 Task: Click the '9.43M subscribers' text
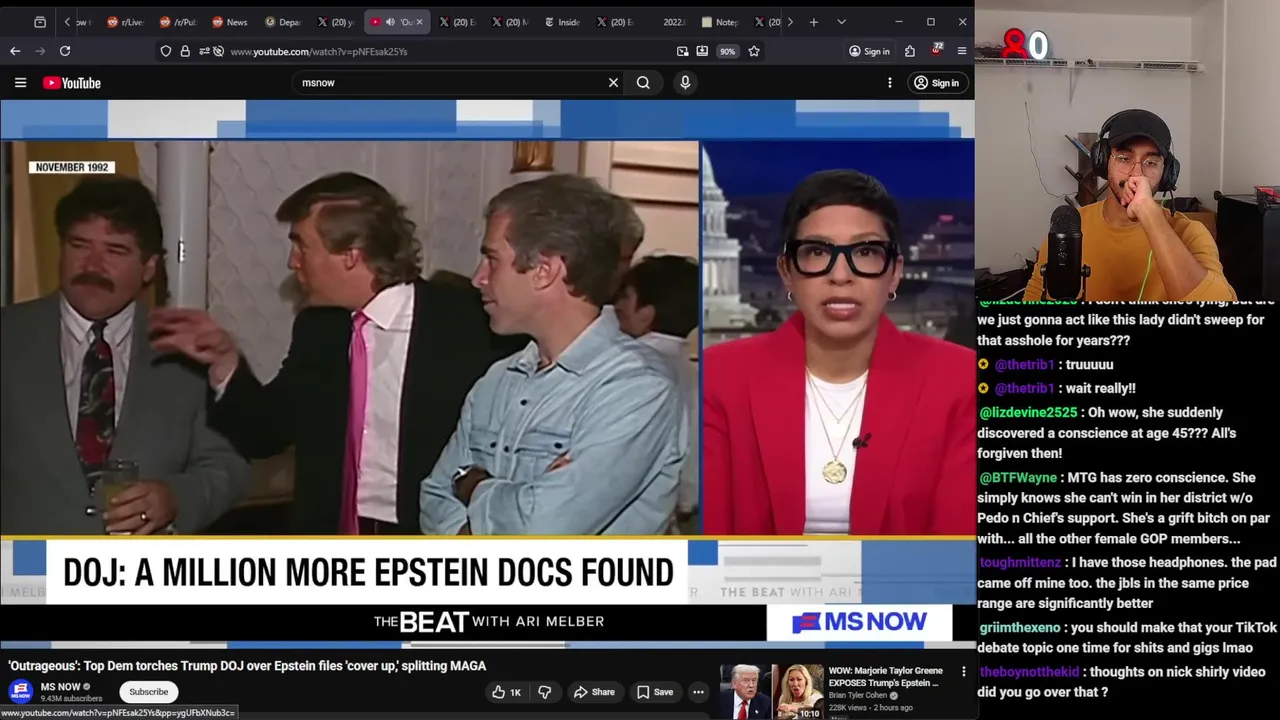tap(71, 699)
